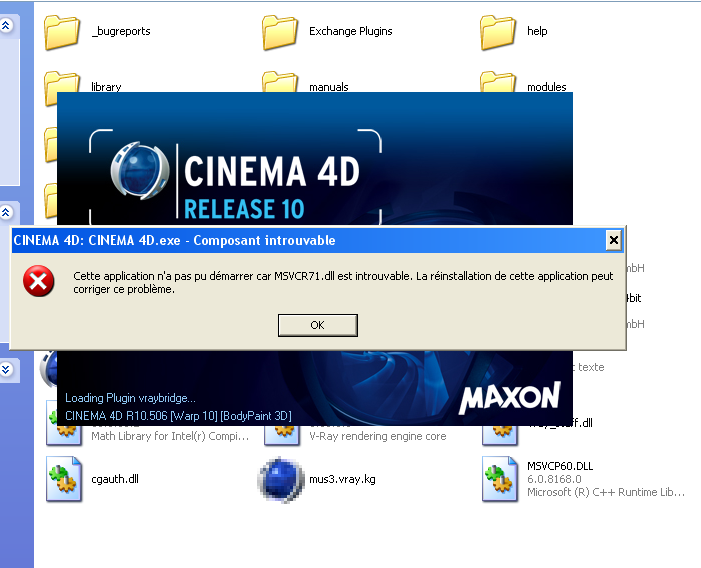The width and height of the screenshot is (701, 568).
Task: Click the Cinema 4D sphere logo on splash
Action: point(140,170)
